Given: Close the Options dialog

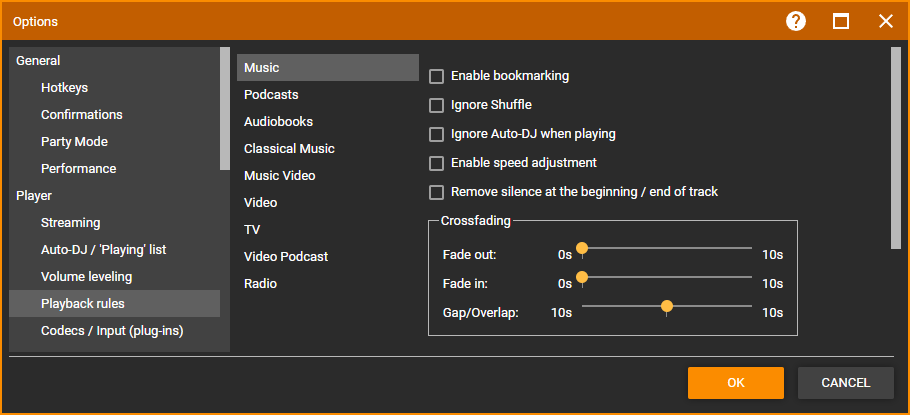Looking at the screenshot, I should click(x=885, y=21).
